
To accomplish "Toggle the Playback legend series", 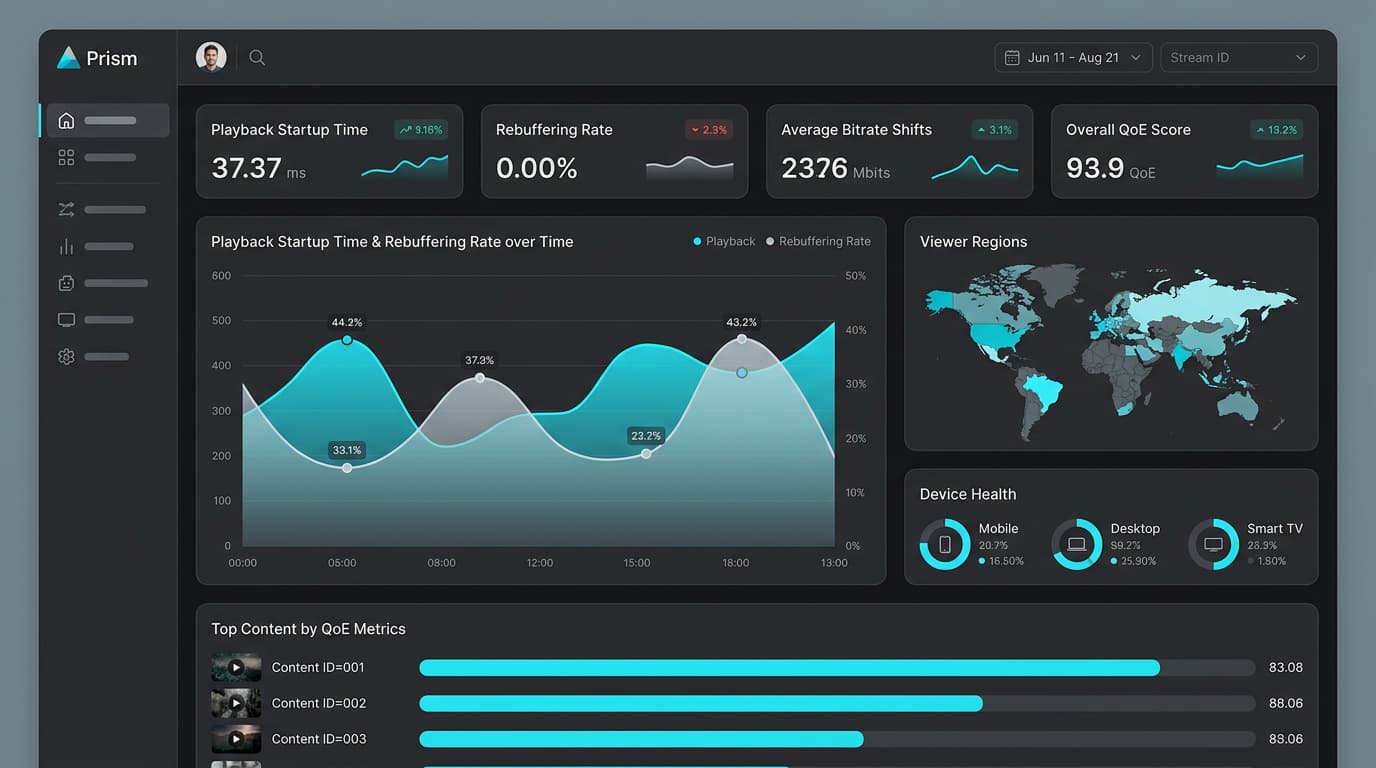I will [724, 241].
